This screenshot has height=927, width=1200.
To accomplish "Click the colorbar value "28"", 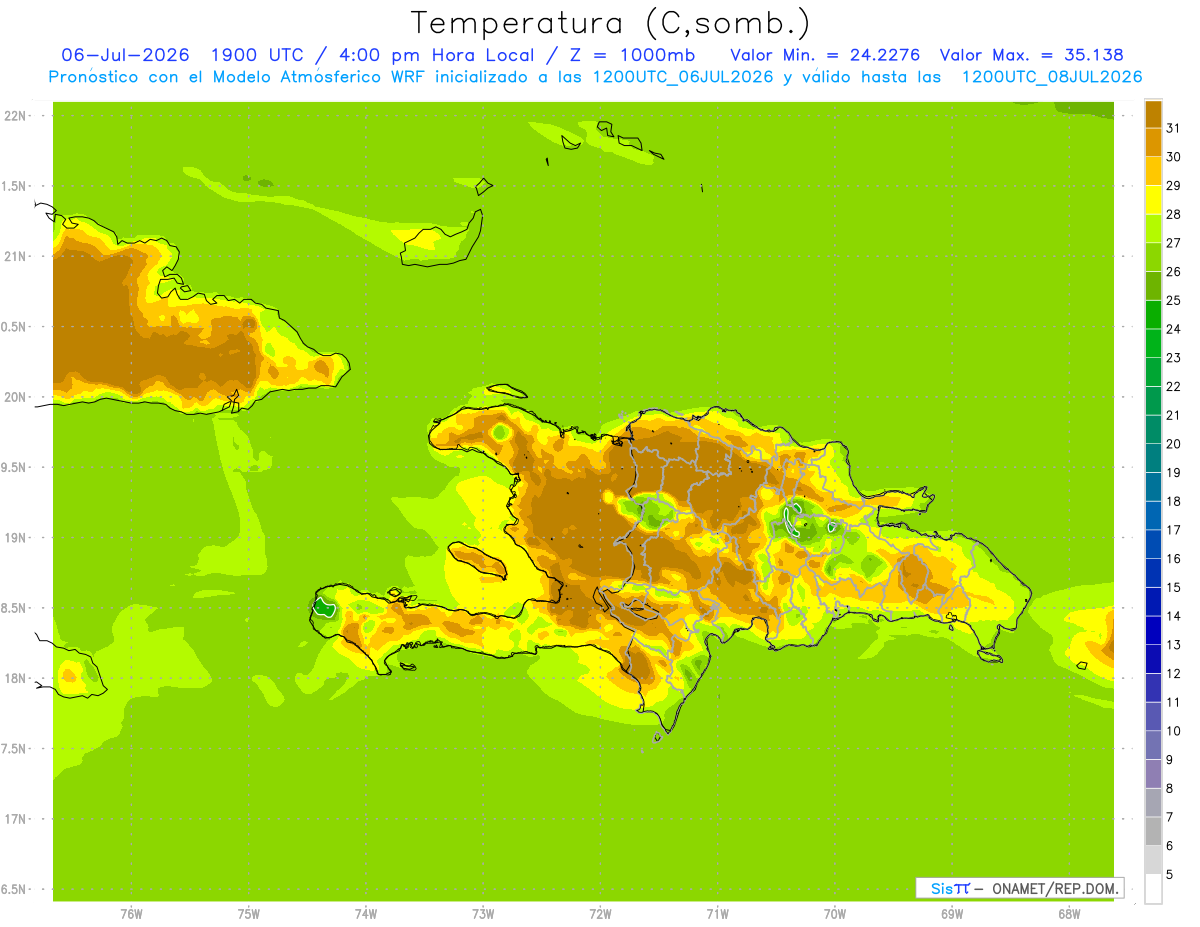I will pyautogui.click(x=1174, y=214).
